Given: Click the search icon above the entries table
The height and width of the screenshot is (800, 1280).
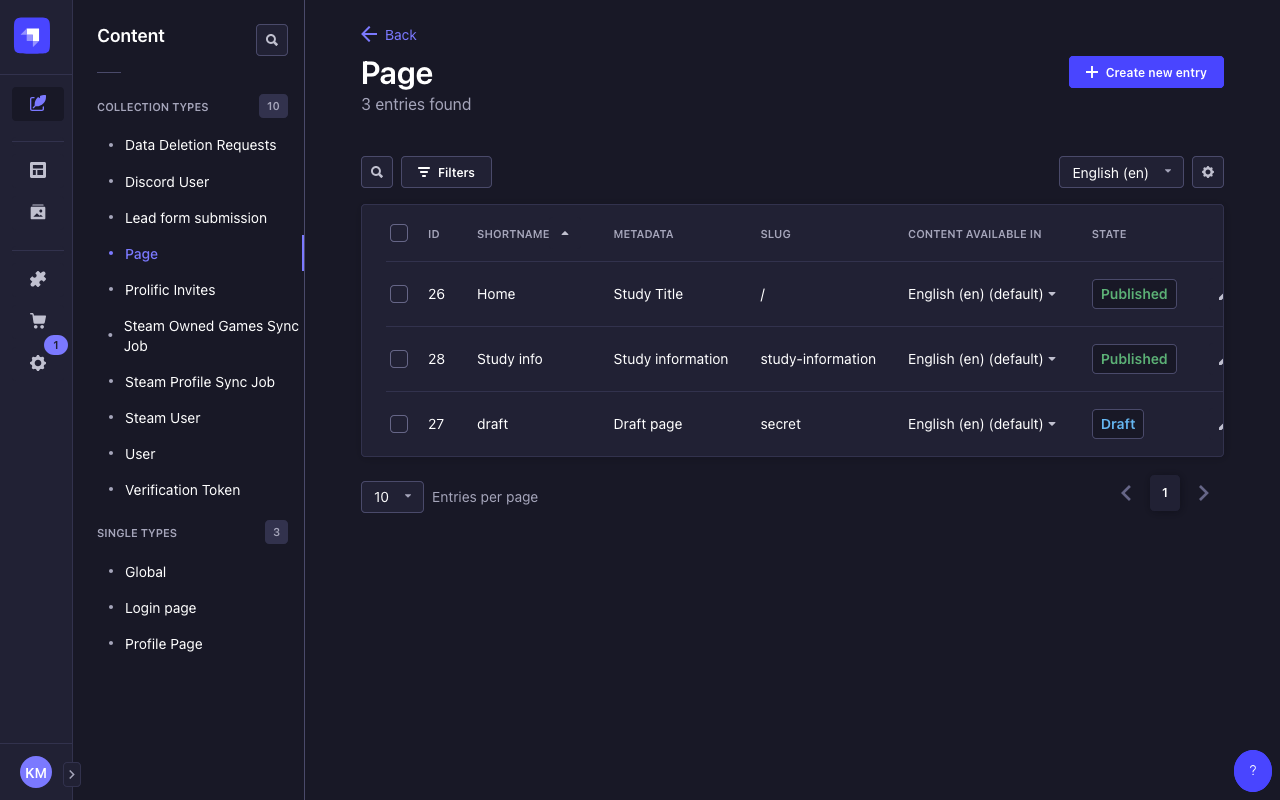Looking at the screenshot, I should coord(377,171).
